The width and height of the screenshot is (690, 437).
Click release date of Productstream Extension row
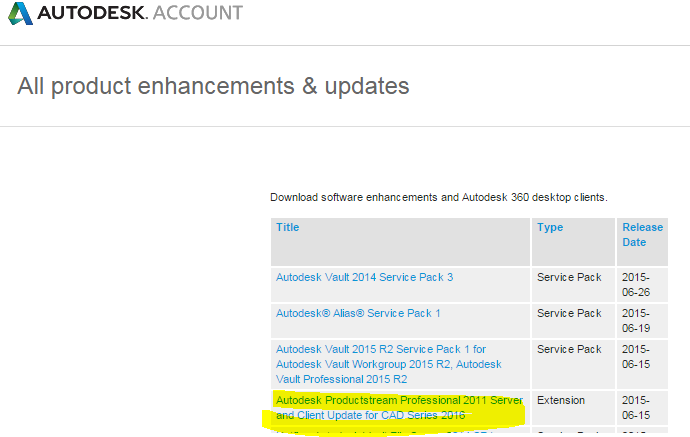pos(638,407)
